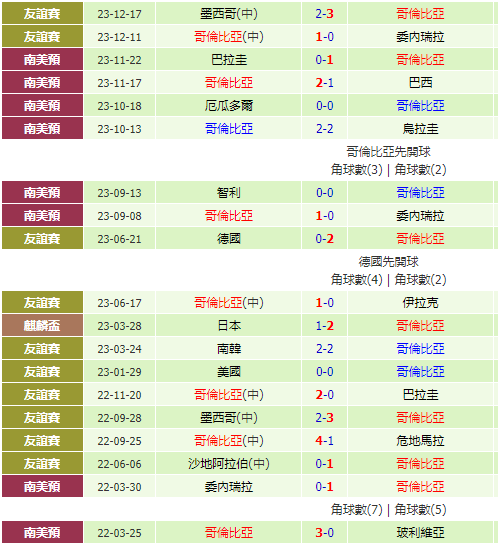
Task: Click the 麒麟盃 competition label
Action: click(x=42, y=326)
